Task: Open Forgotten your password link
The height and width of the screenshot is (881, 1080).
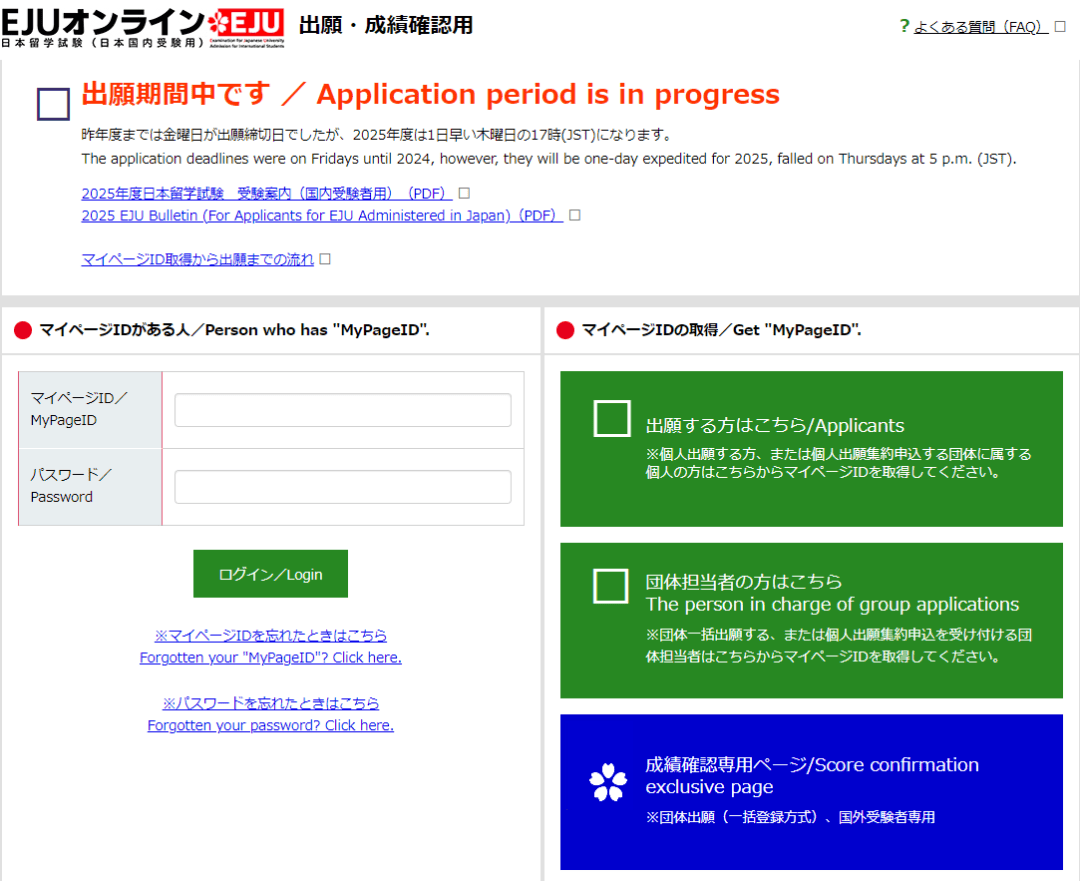Action: tap(271, 714)
